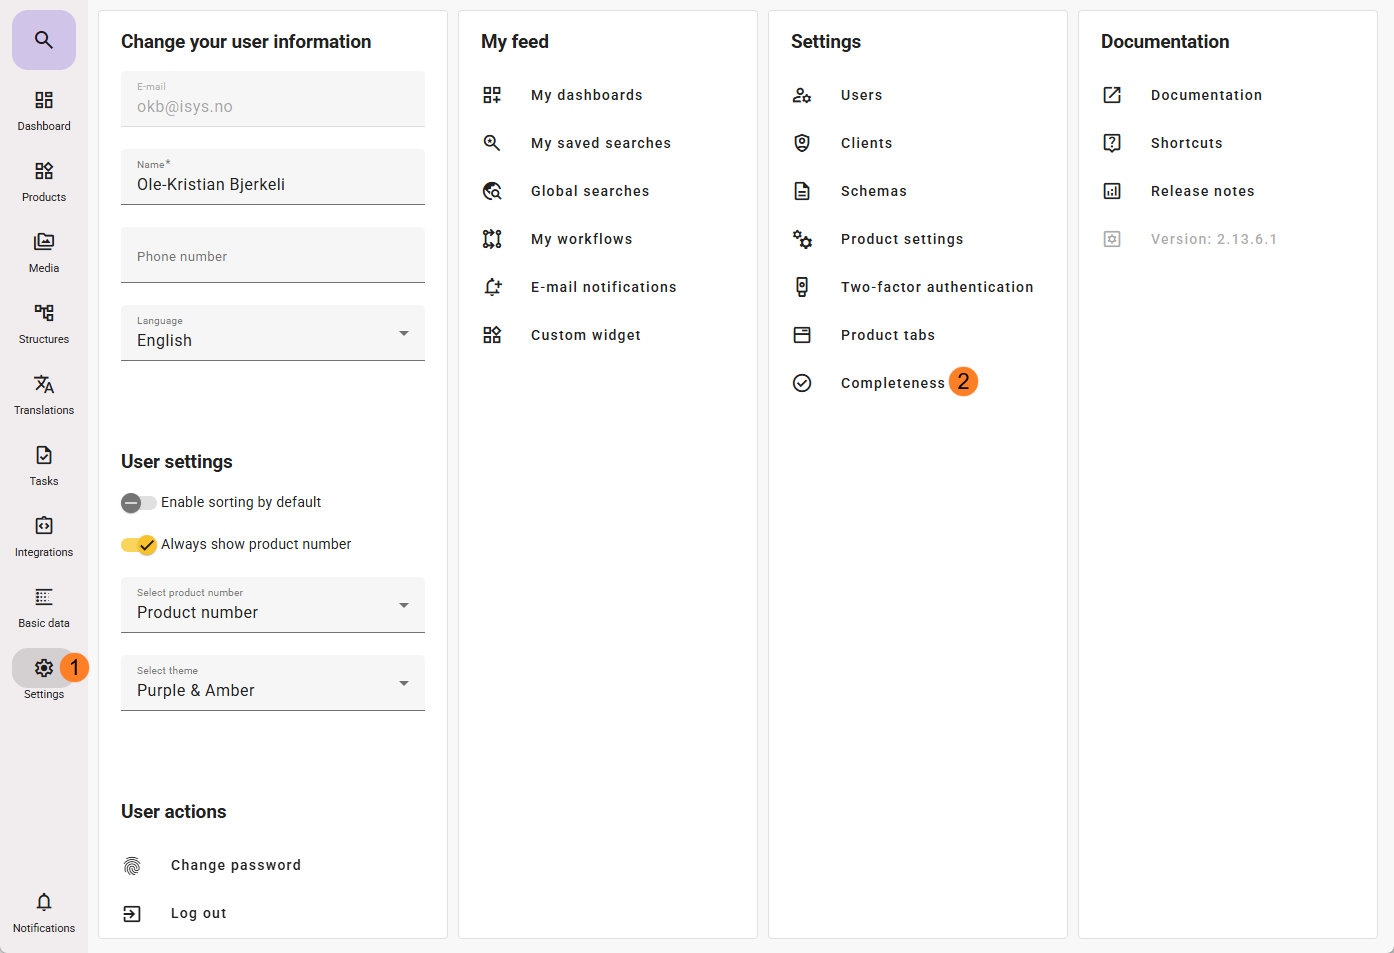The image size is (1394, 953).
Task: Open the Select theme dropdown
Action: (272, 683)
